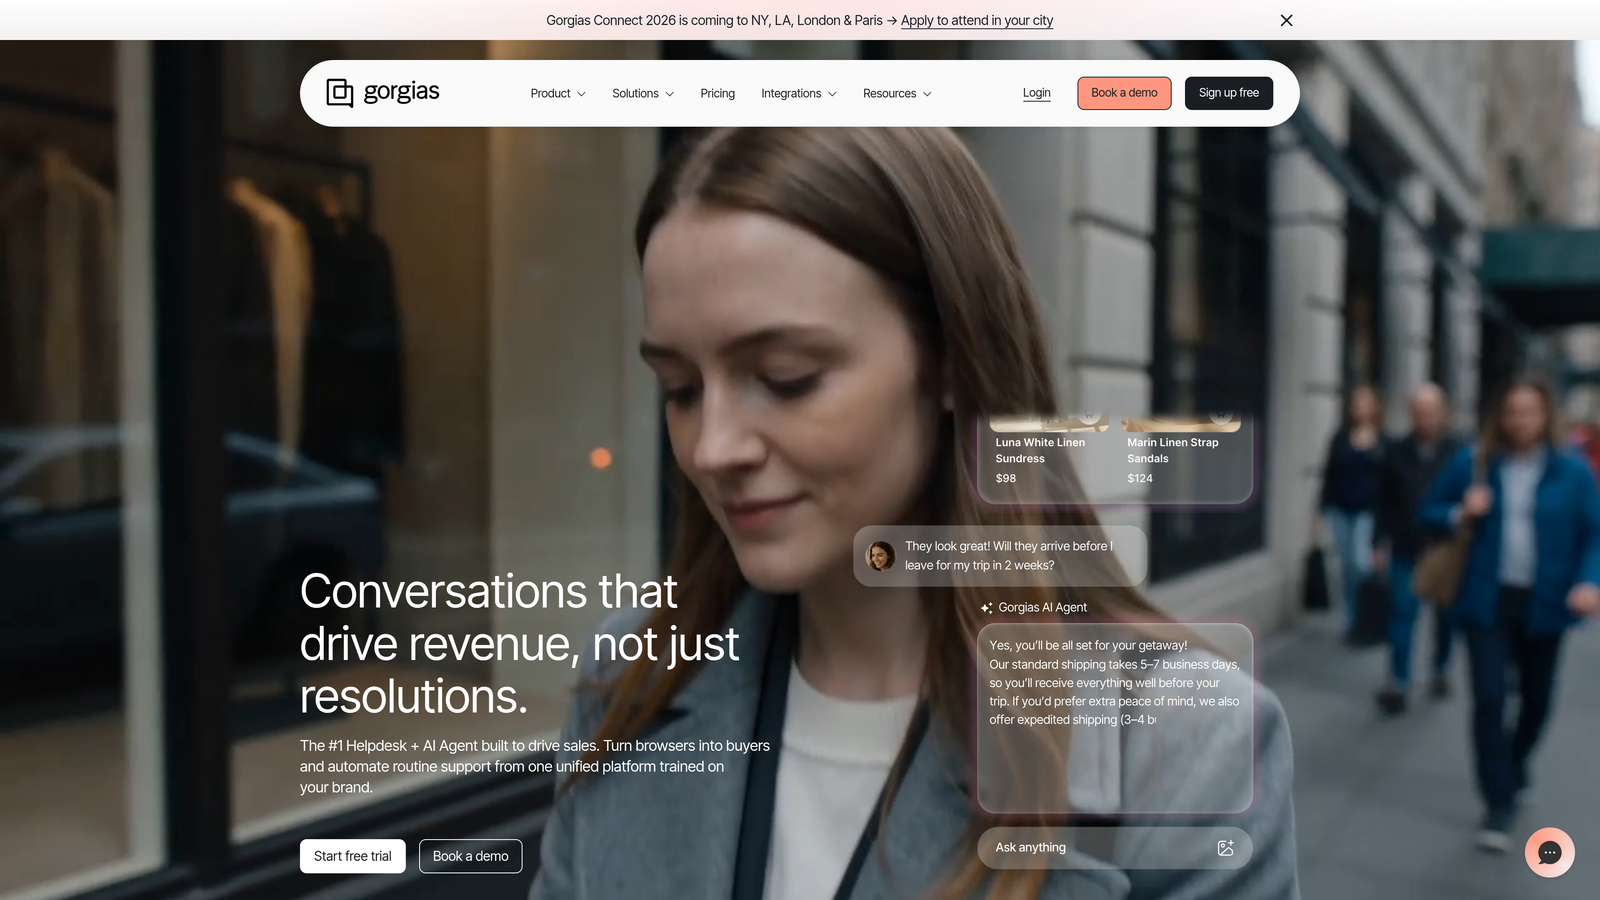Go to the Pricing page
Screen dimensions: 1600x900
(717, 93)
